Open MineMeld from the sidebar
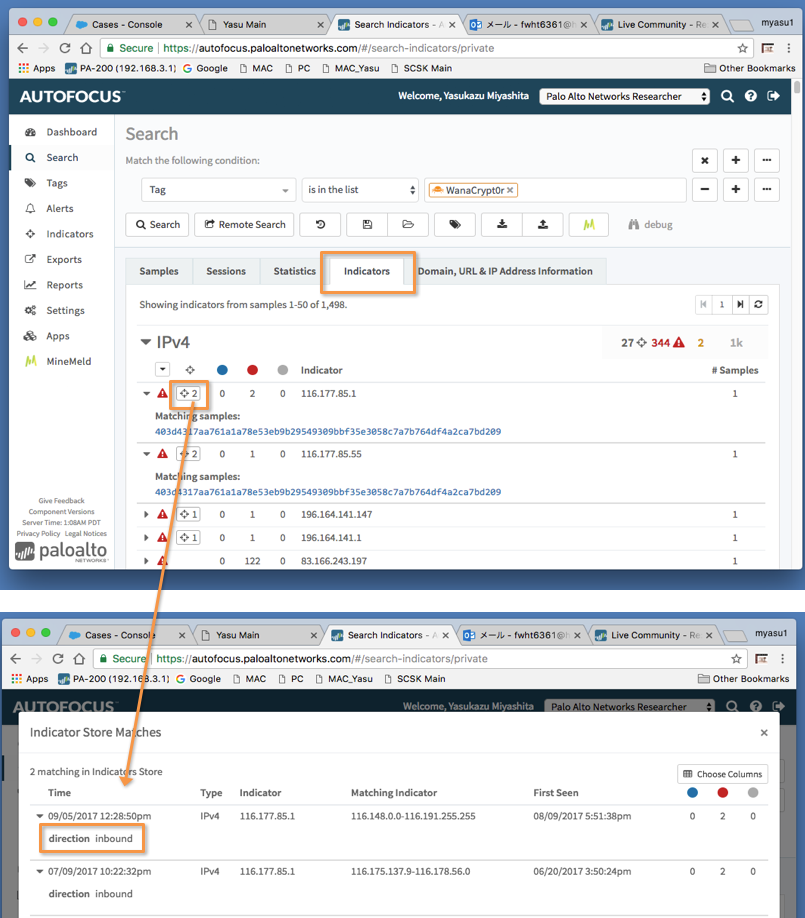 click(x=58, y=361)
